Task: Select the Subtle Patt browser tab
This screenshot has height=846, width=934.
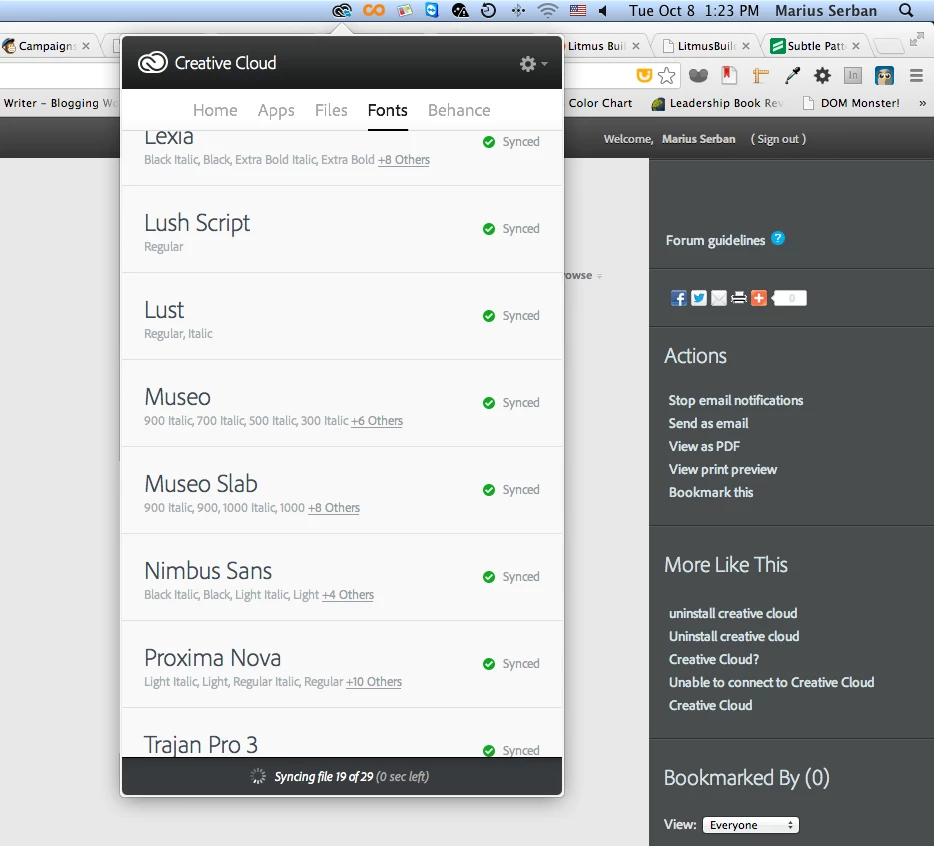Action: point(815,46)
